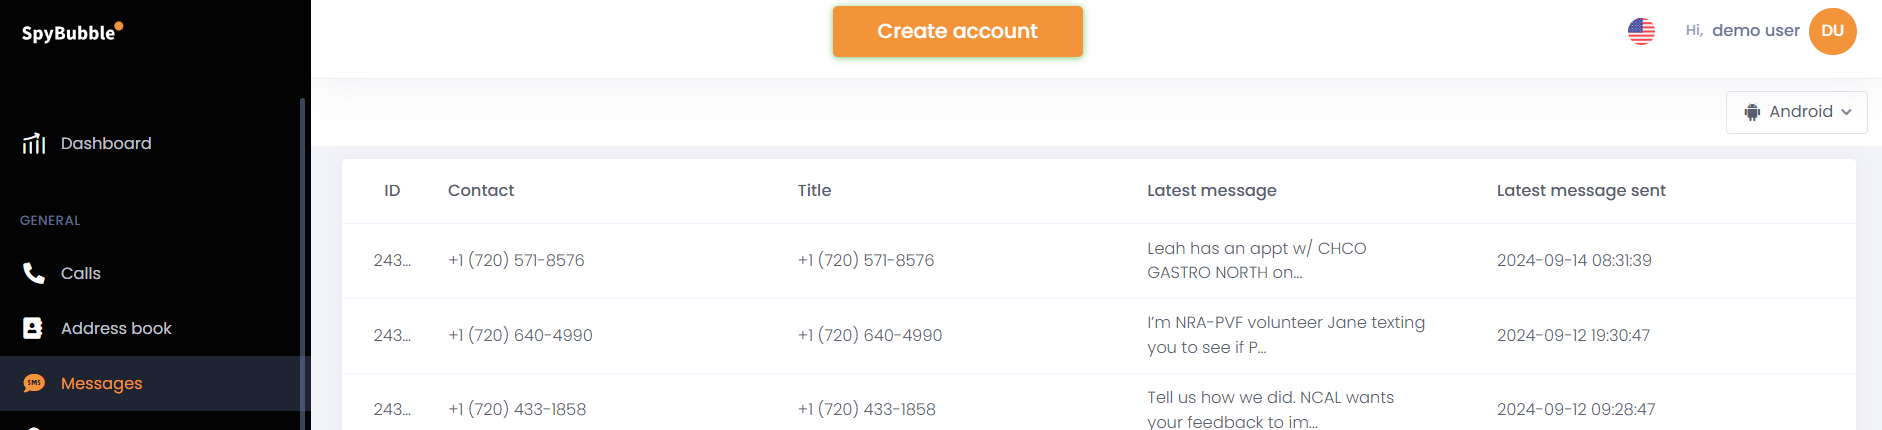Viewport: 1882px width, 430px height.
Task: Open the +1 (720) 571-8576 contact row
Action: click(516, 260)
